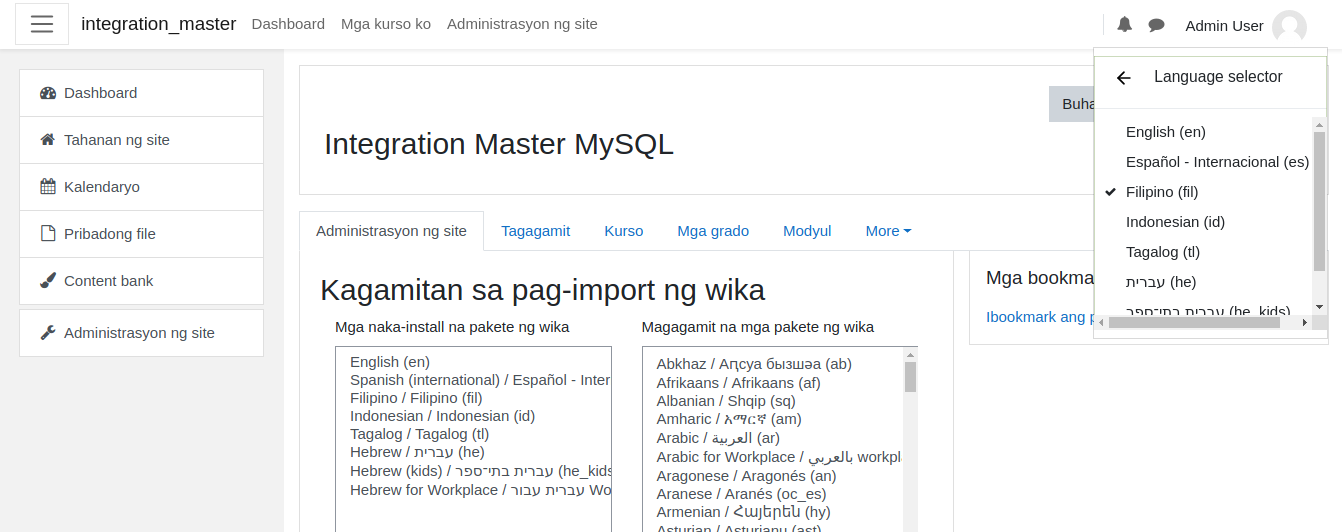Open the notifications bell icon
Image resolution: width=1342 pixels, height=532 pixels.
1125,25
